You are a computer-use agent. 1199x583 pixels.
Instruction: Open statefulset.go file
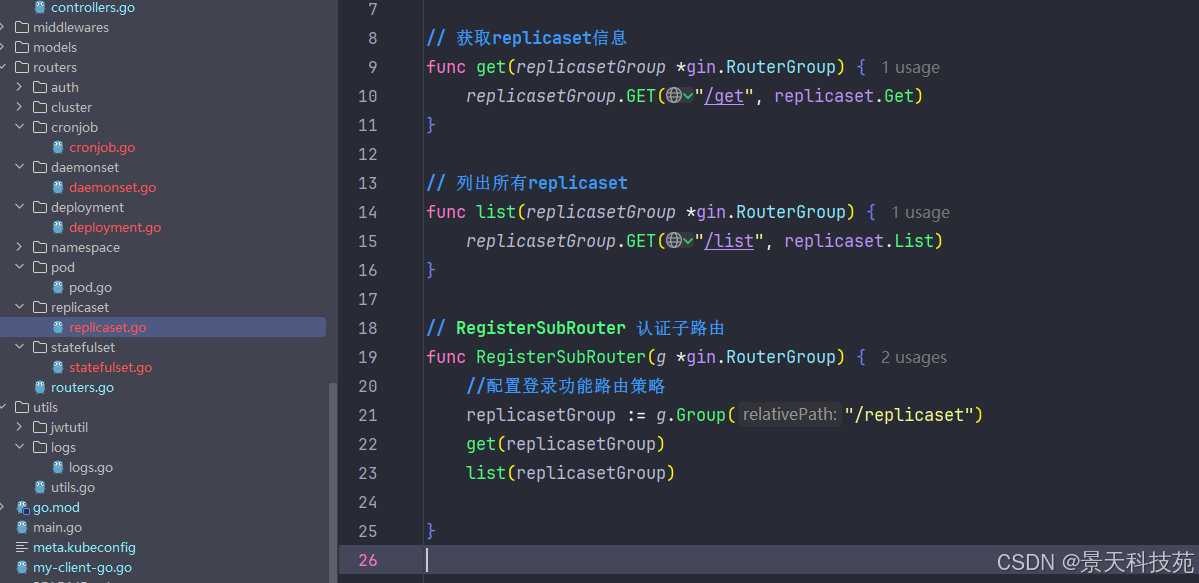[110, 367]
